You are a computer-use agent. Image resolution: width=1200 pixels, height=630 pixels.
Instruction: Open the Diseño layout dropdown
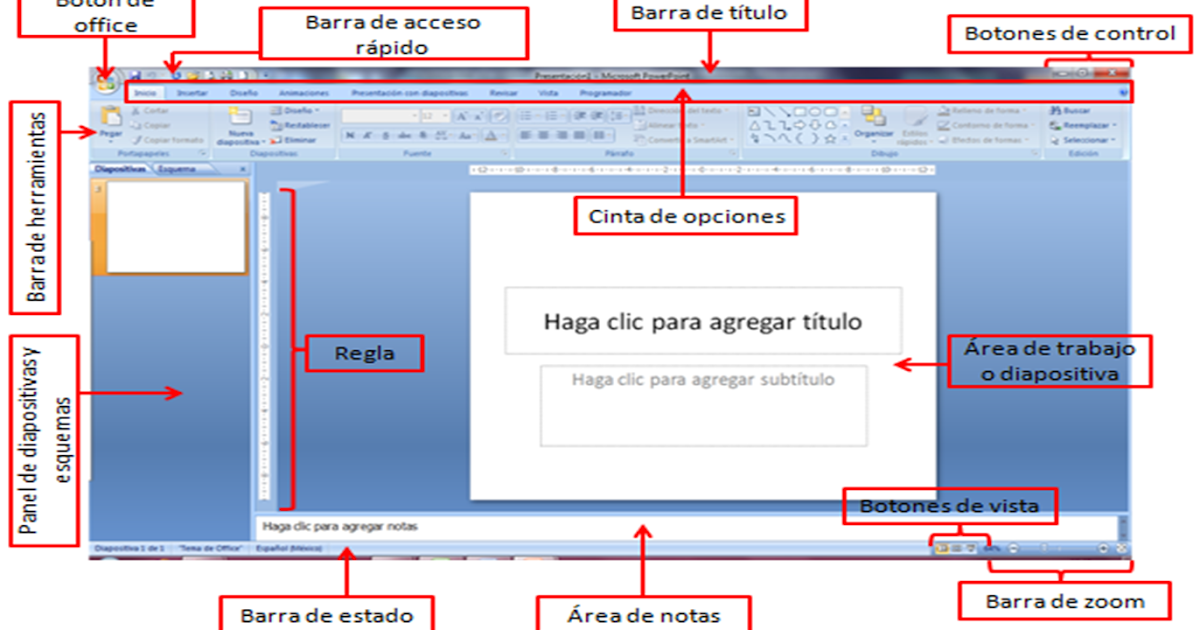(300, 110)
